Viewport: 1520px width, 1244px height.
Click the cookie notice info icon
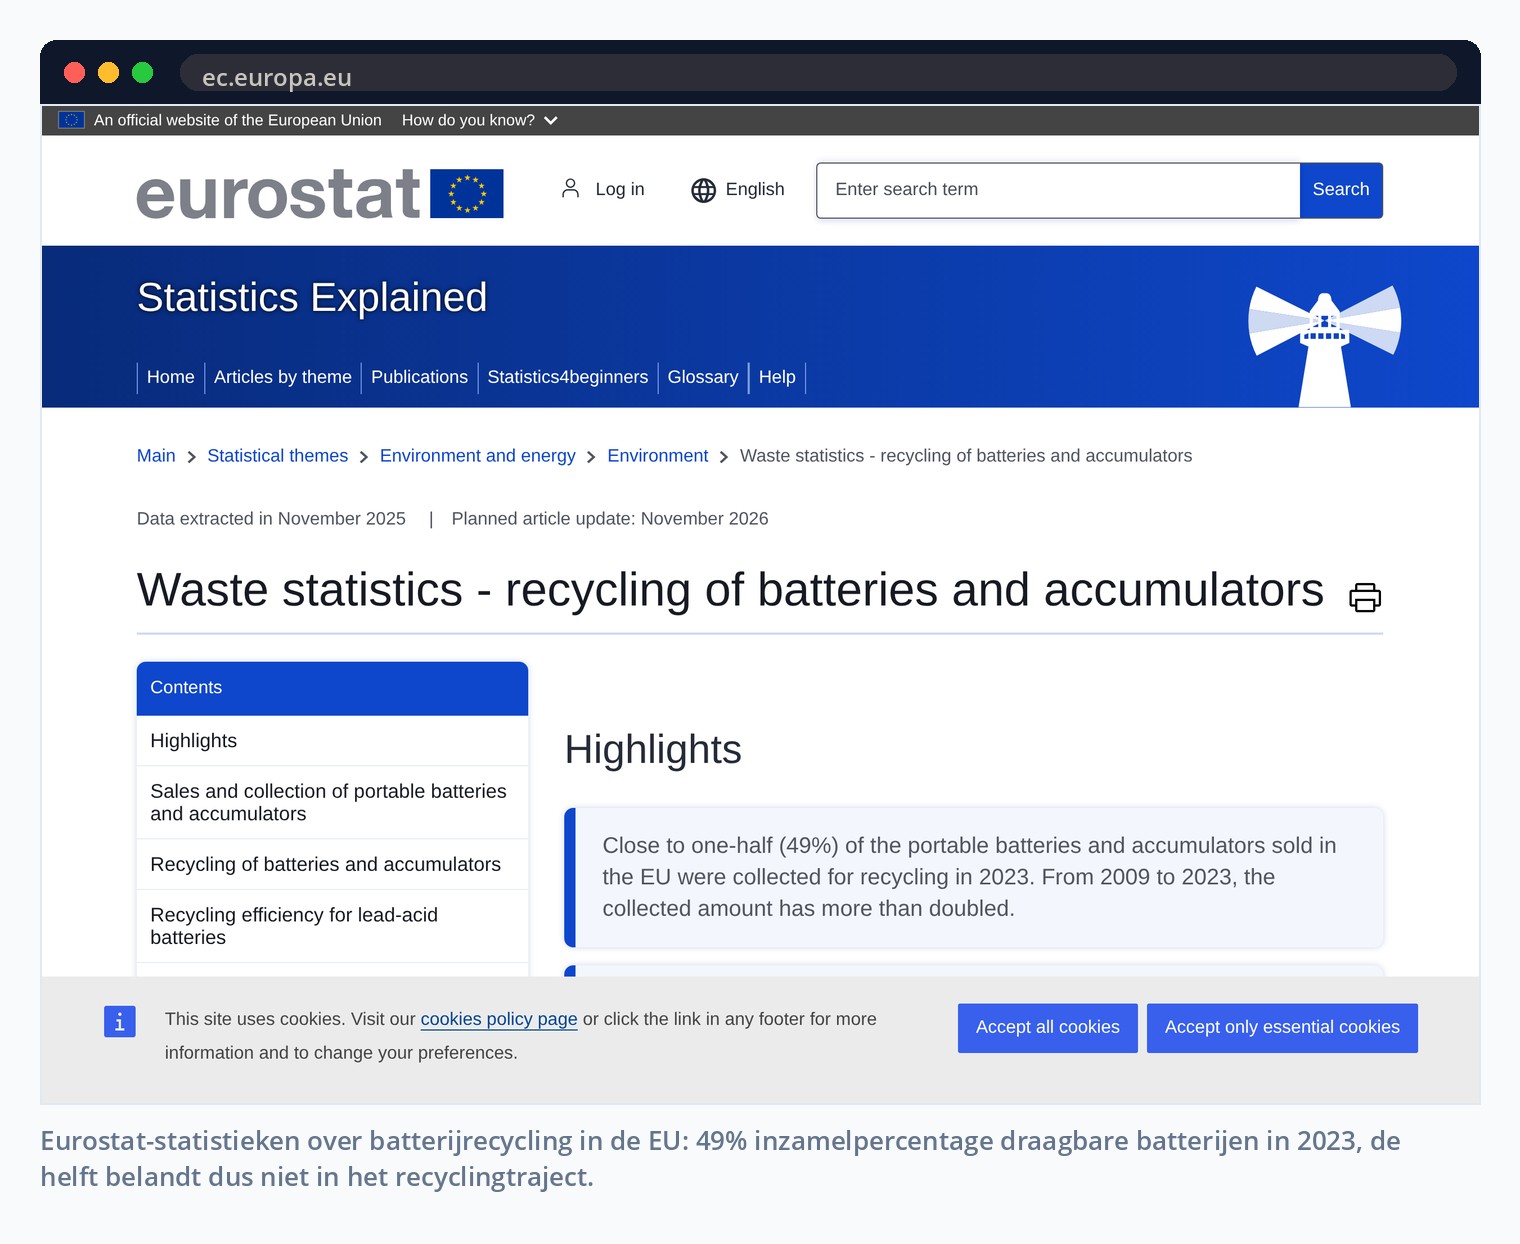coord(120,1021)
